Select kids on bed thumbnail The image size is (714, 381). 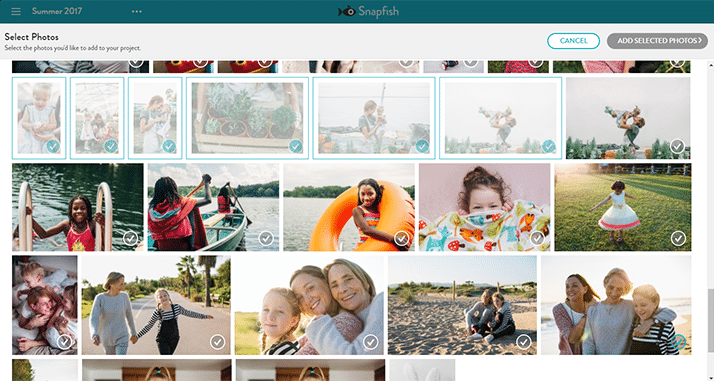click(45, 305)
